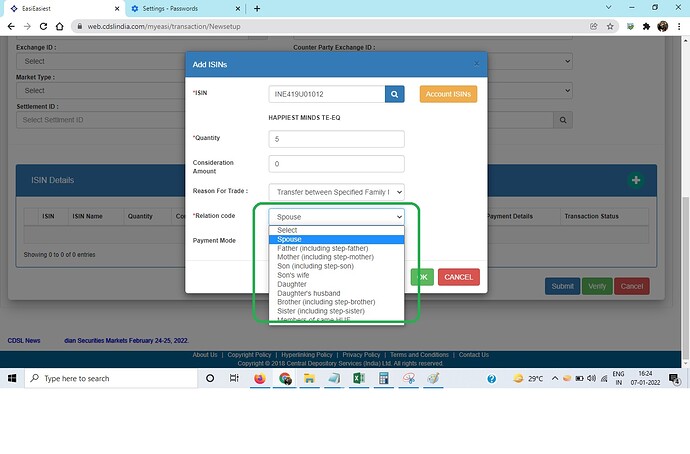Select Son's wife option
This screenshot has width=690, height=454.
336,275
